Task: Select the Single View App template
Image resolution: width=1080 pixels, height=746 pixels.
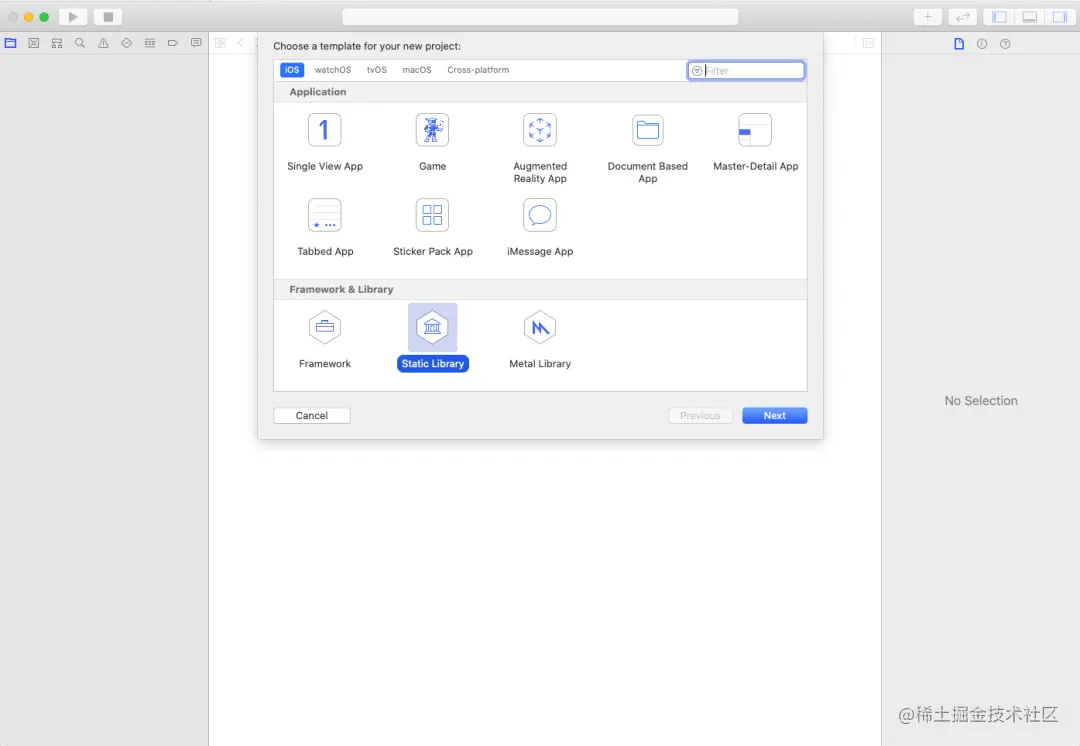Action: [325, 142]
